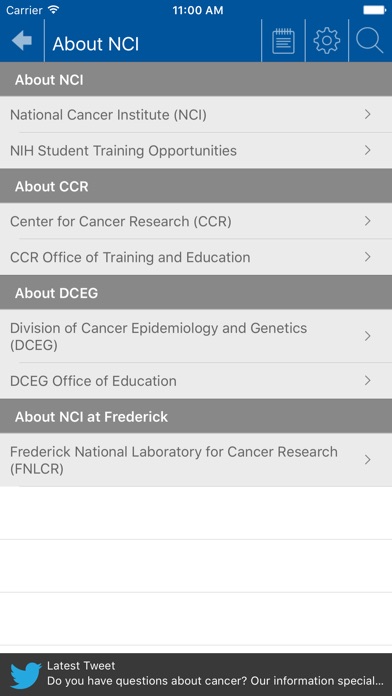The width and height of the screenshot is (392, 696).
Task: Expand CCR Office of Training chevron
Action: pyautogui.click(x=368, y=257)
